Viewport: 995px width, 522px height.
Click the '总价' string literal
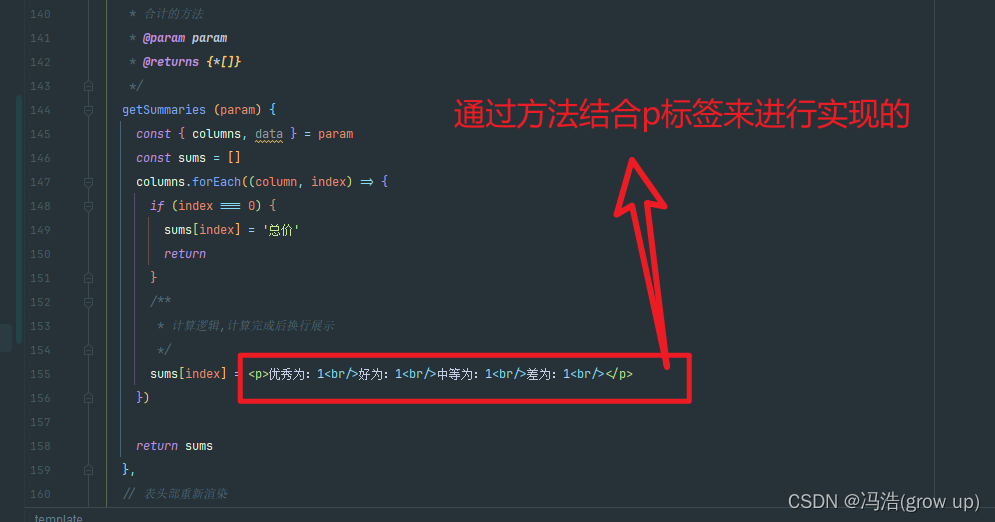[280, 230]
